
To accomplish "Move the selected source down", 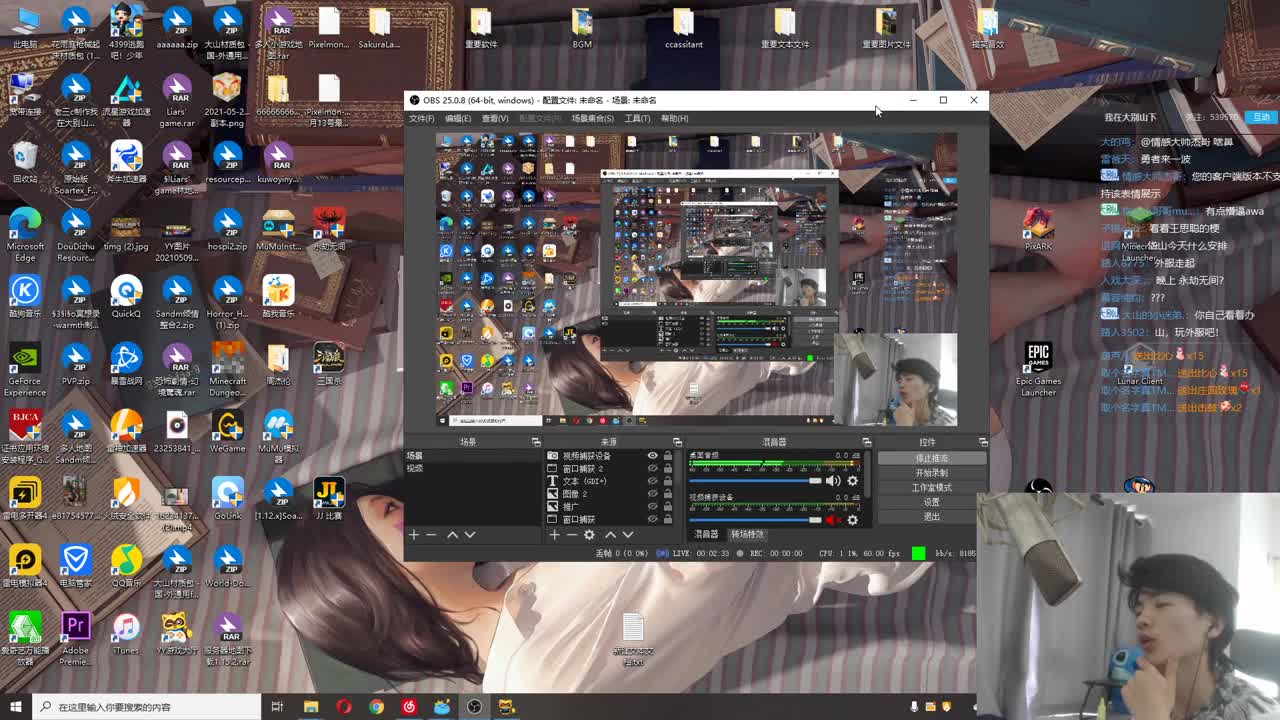I will [x=628, y=535].
